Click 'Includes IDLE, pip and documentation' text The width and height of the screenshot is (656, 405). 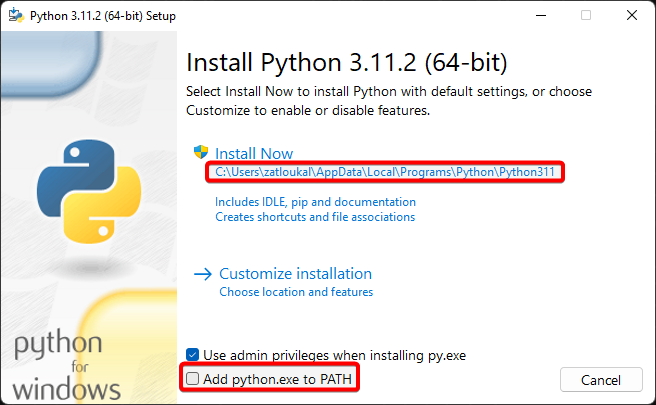(315, 202)
